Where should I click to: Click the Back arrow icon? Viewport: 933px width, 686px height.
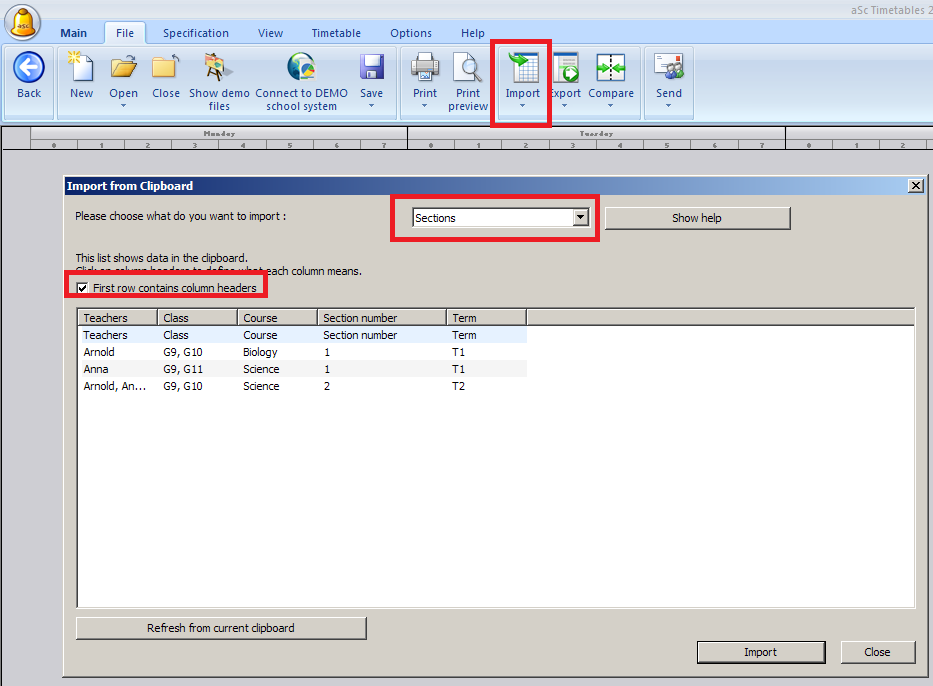[x=29, y=68]
